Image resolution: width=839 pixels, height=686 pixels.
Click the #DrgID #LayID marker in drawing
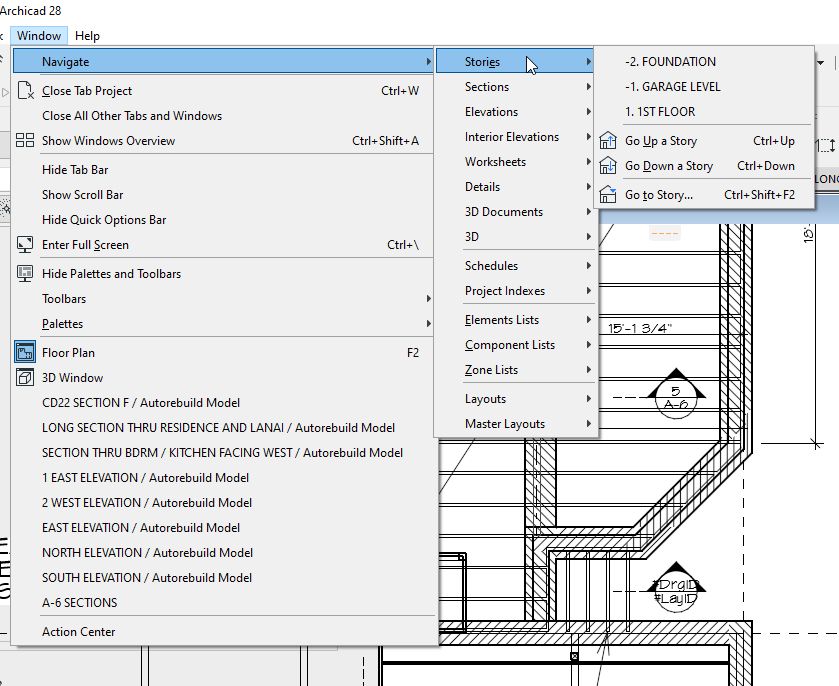click(x=676, y=589)
